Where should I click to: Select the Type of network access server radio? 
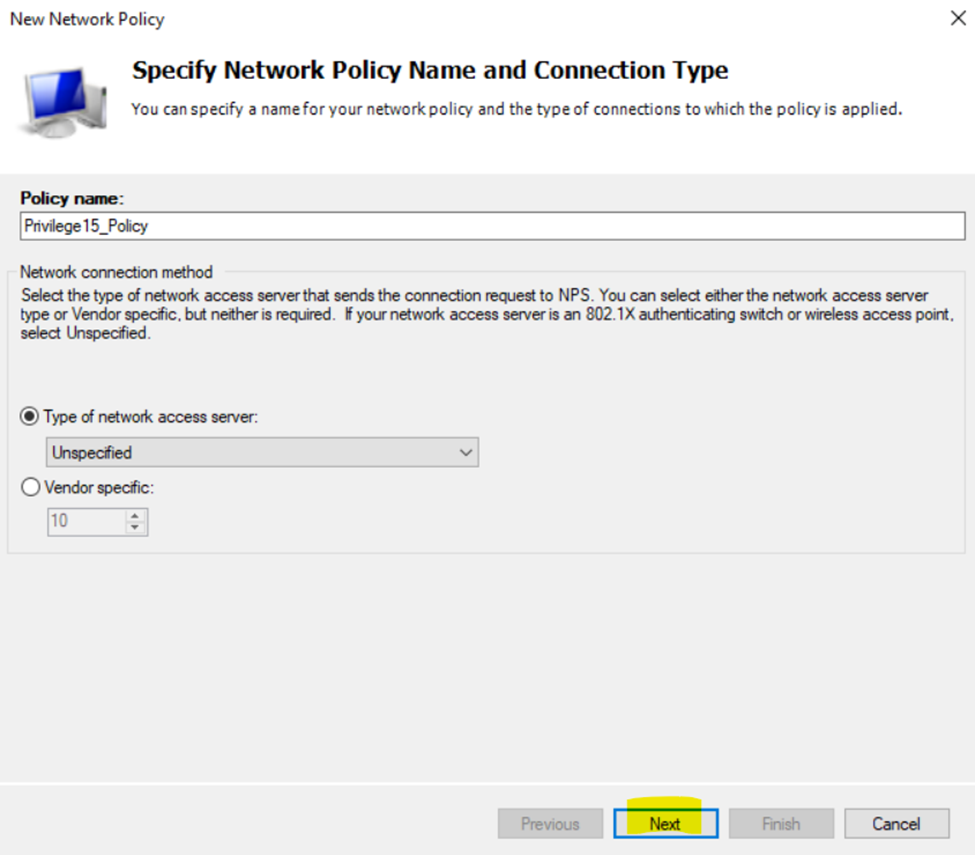point(29,416)
